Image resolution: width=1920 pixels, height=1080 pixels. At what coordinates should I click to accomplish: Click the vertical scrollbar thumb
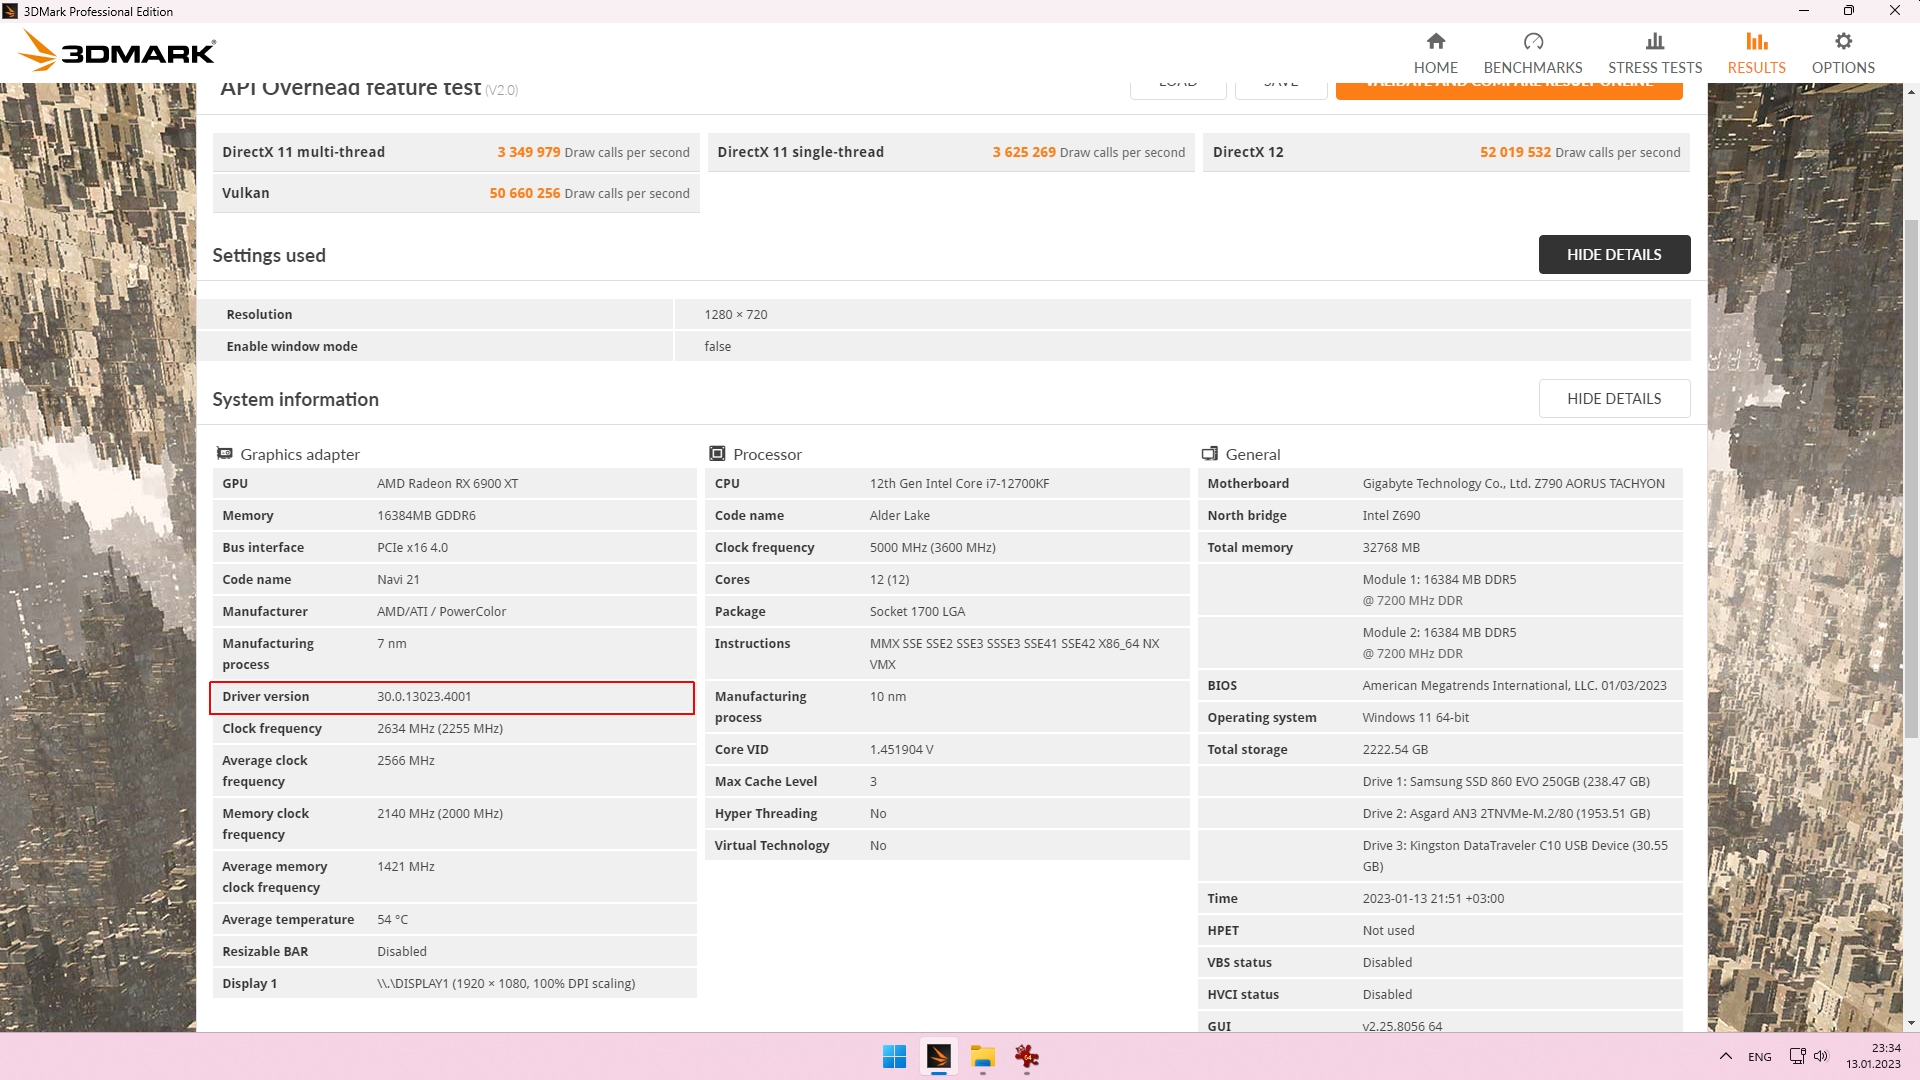pos(1911,480)
